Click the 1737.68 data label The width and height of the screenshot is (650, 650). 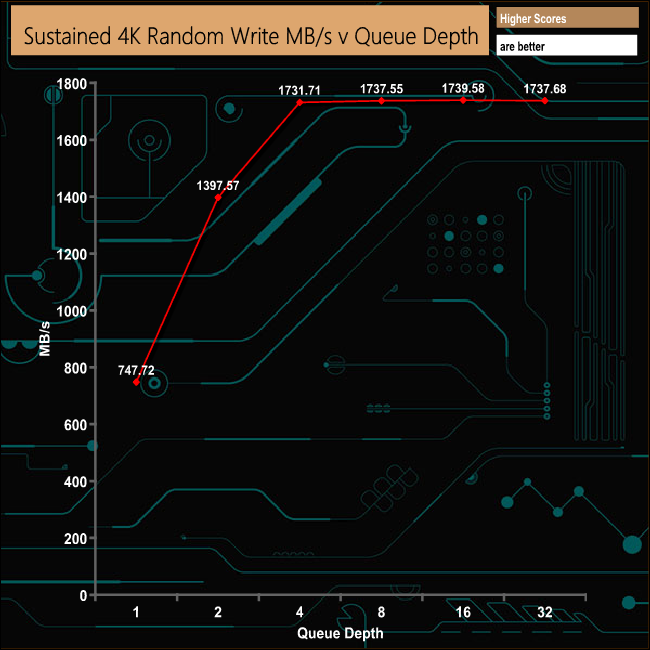tap(545, 89)
